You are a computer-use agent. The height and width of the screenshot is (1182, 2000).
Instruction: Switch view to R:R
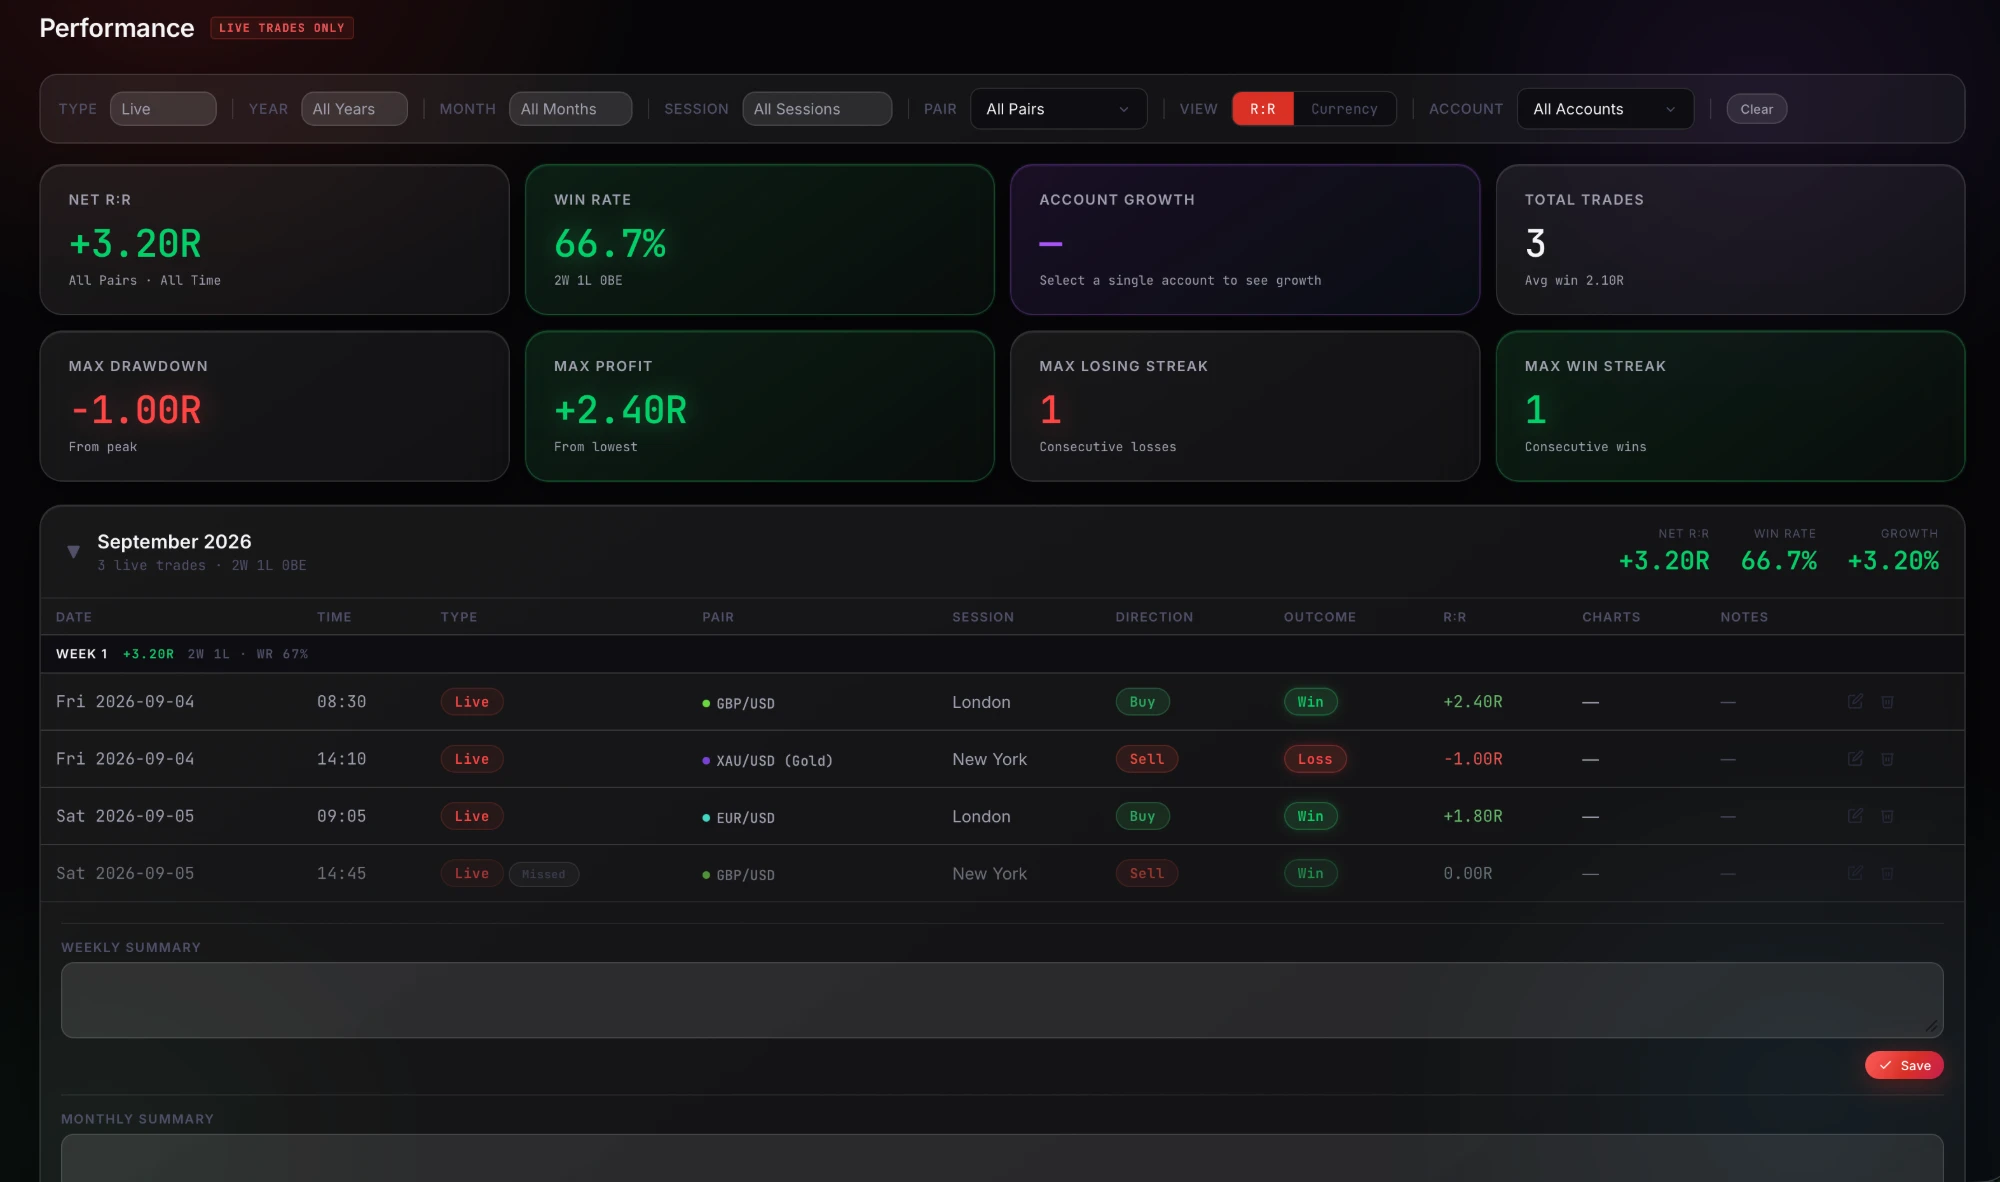click(1263, 109)
